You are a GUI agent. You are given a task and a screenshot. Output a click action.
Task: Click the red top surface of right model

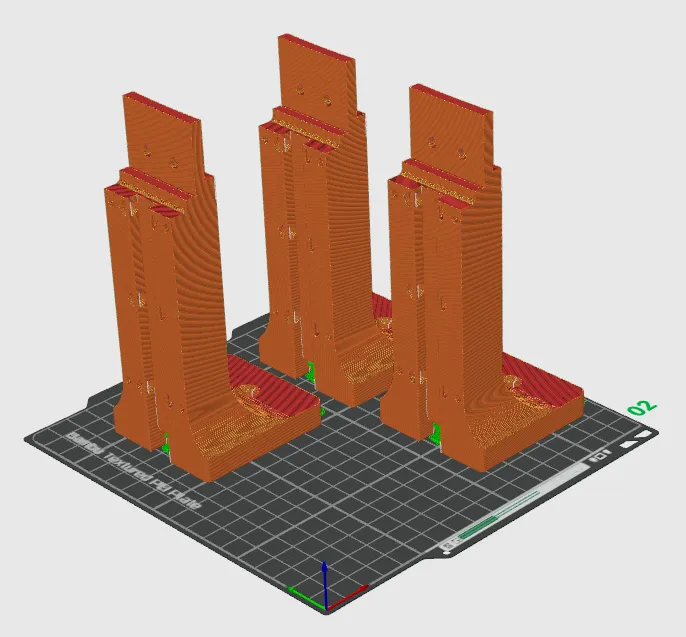pos(451,98)
